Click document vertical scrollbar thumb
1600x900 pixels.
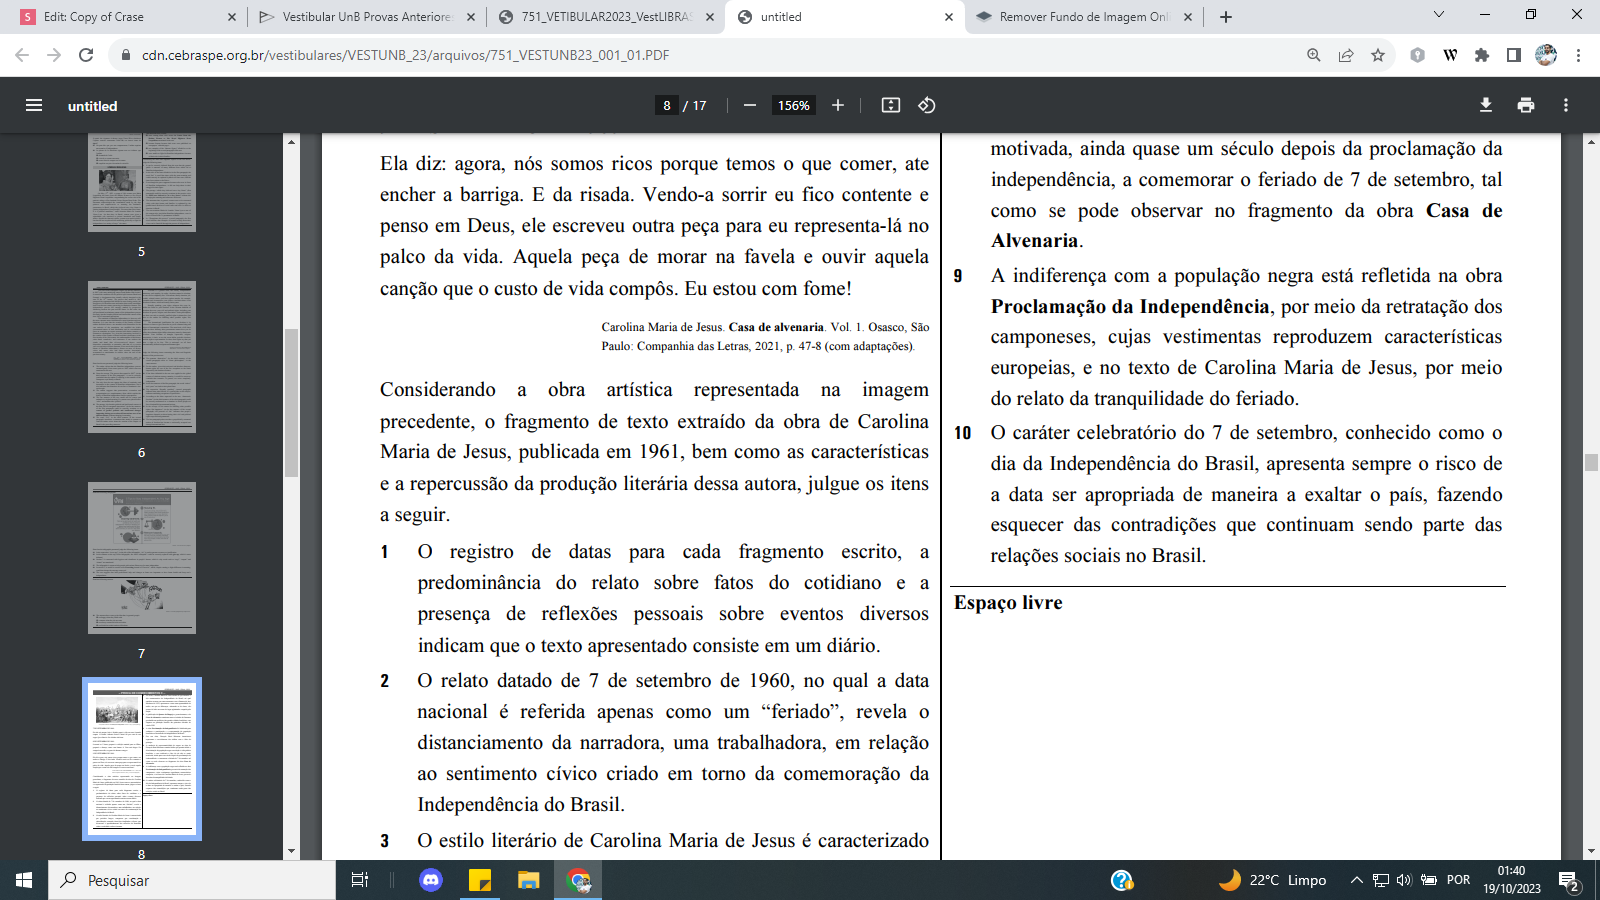(1591, 462)
